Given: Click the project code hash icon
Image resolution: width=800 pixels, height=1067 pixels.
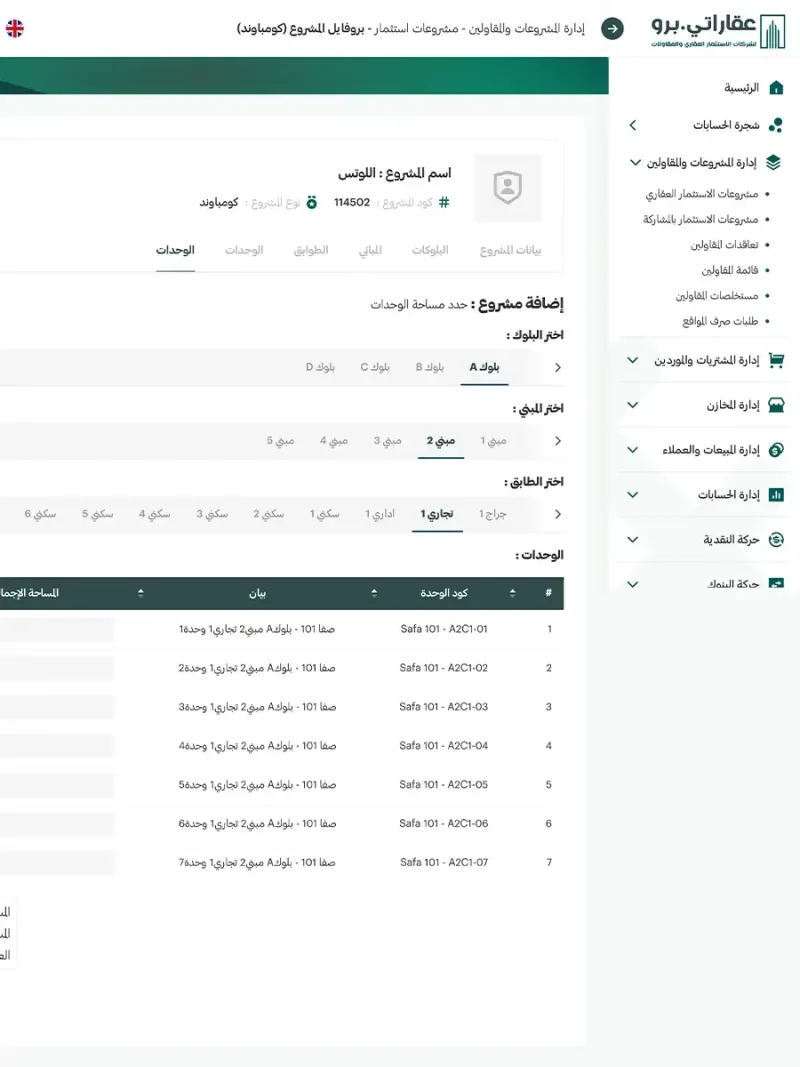Looking at the screenshot, I should pyautogui.click(x=444, y=202).
